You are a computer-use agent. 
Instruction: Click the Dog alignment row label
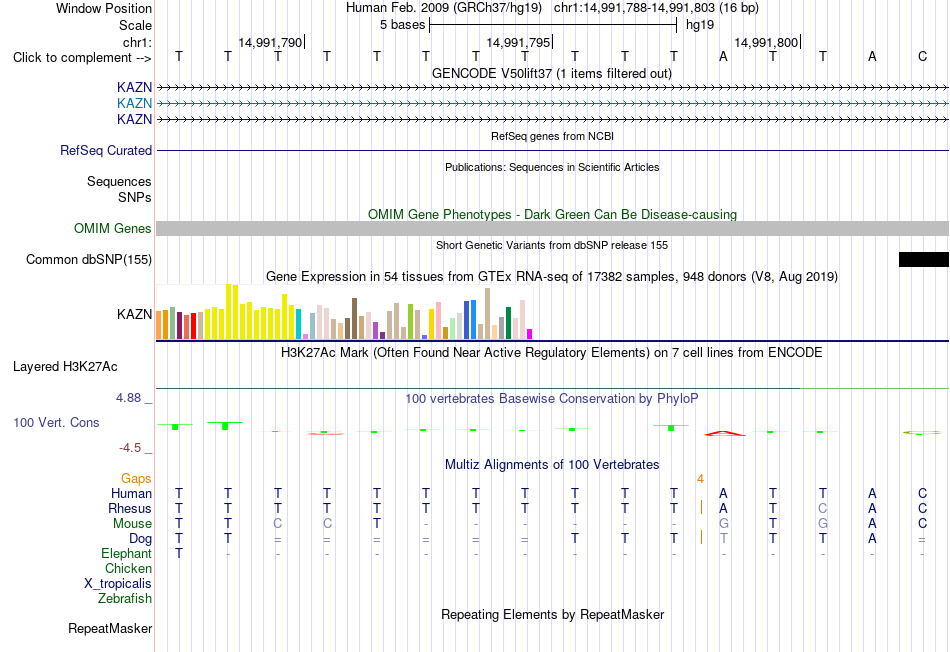click(x=141, y=539)
